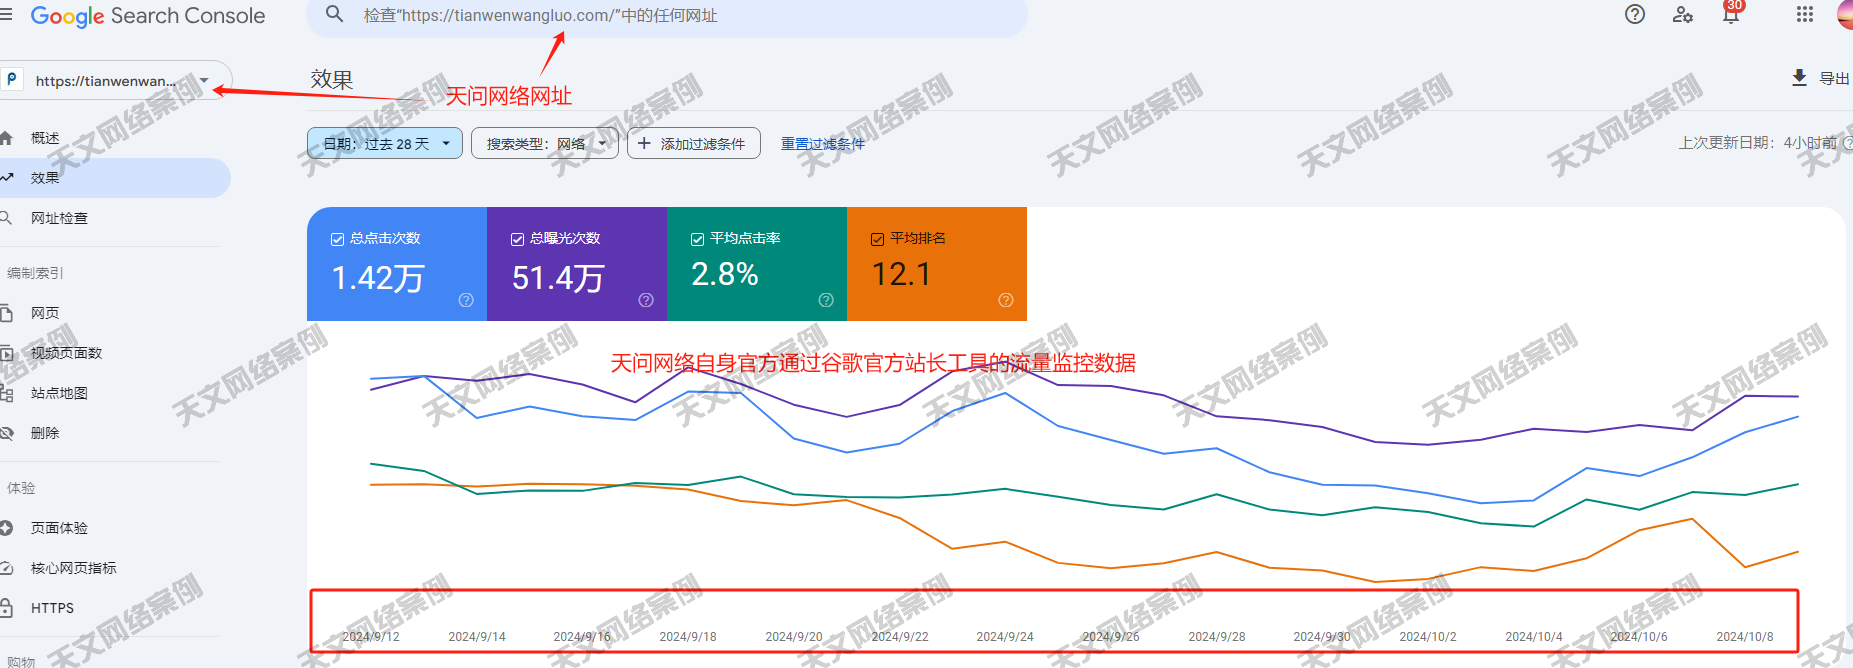Click the search magnifier icon in URL bar
The height and width of the screenshot is (668, 1853).
pos(335,14)
